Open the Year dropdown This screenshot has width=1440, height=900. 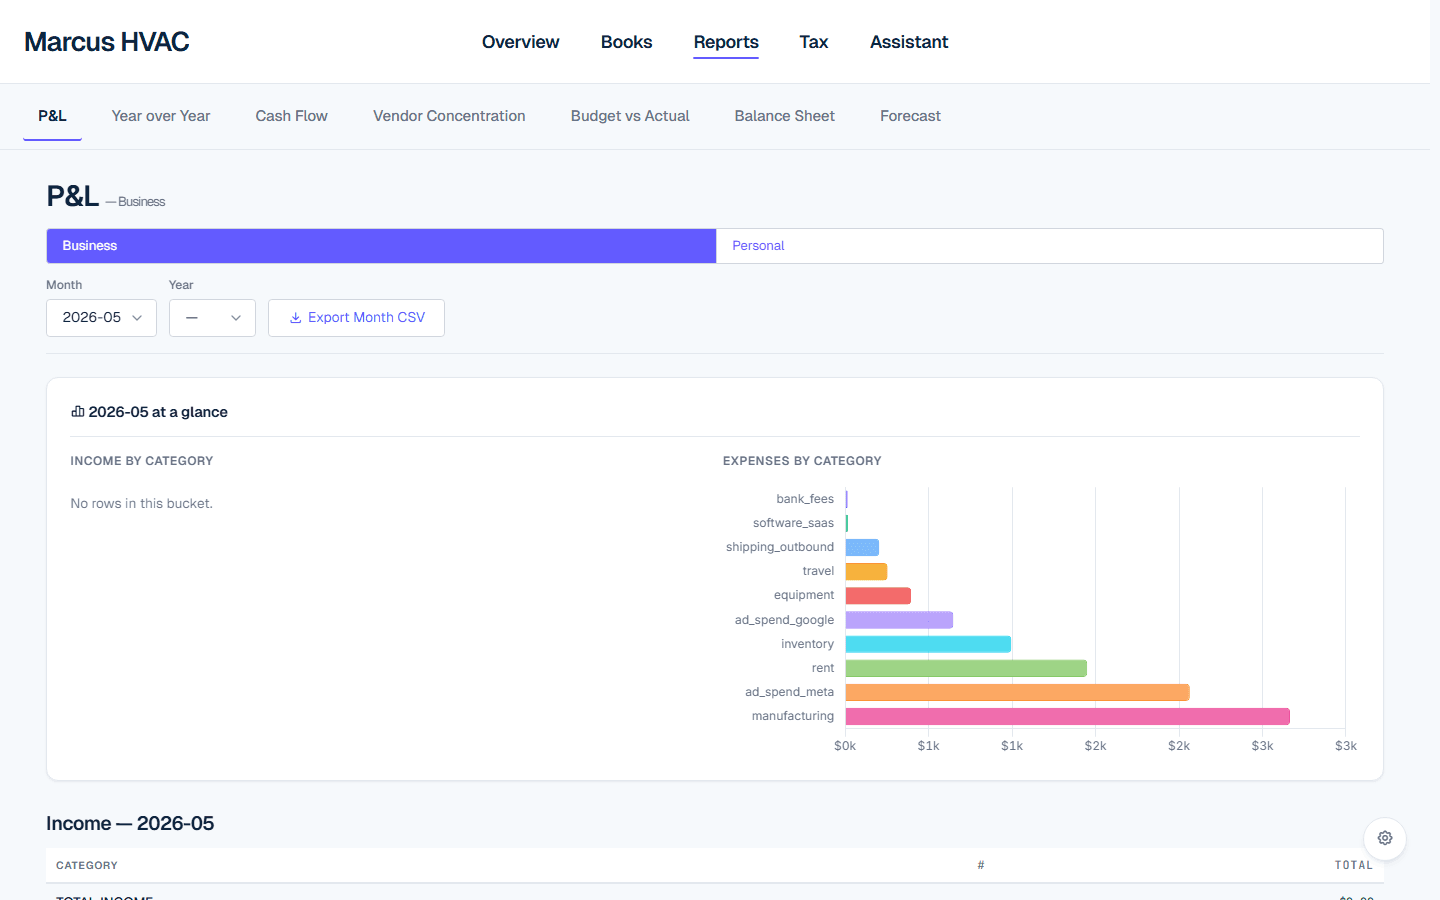212,318
